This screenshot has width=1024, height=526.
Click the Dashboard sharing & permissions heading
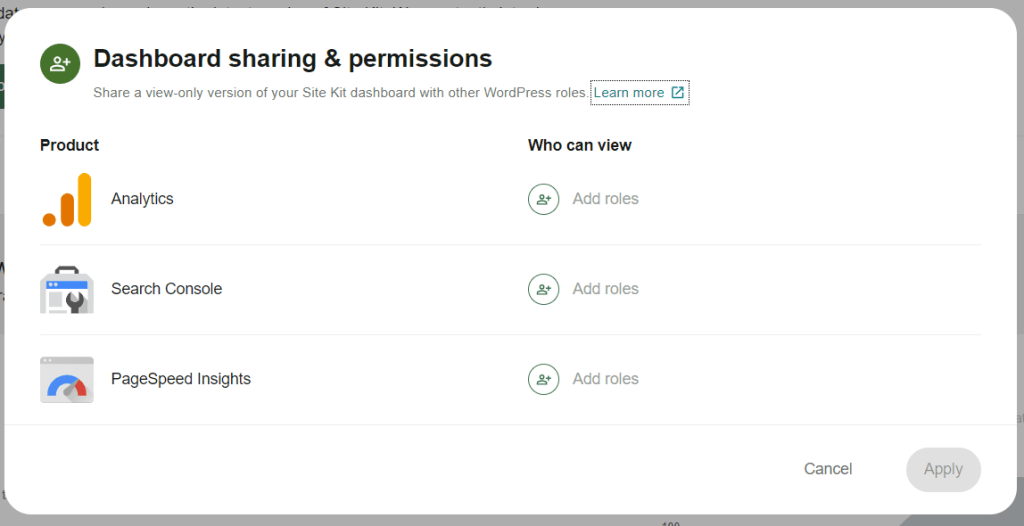click(x=293, y=59)
